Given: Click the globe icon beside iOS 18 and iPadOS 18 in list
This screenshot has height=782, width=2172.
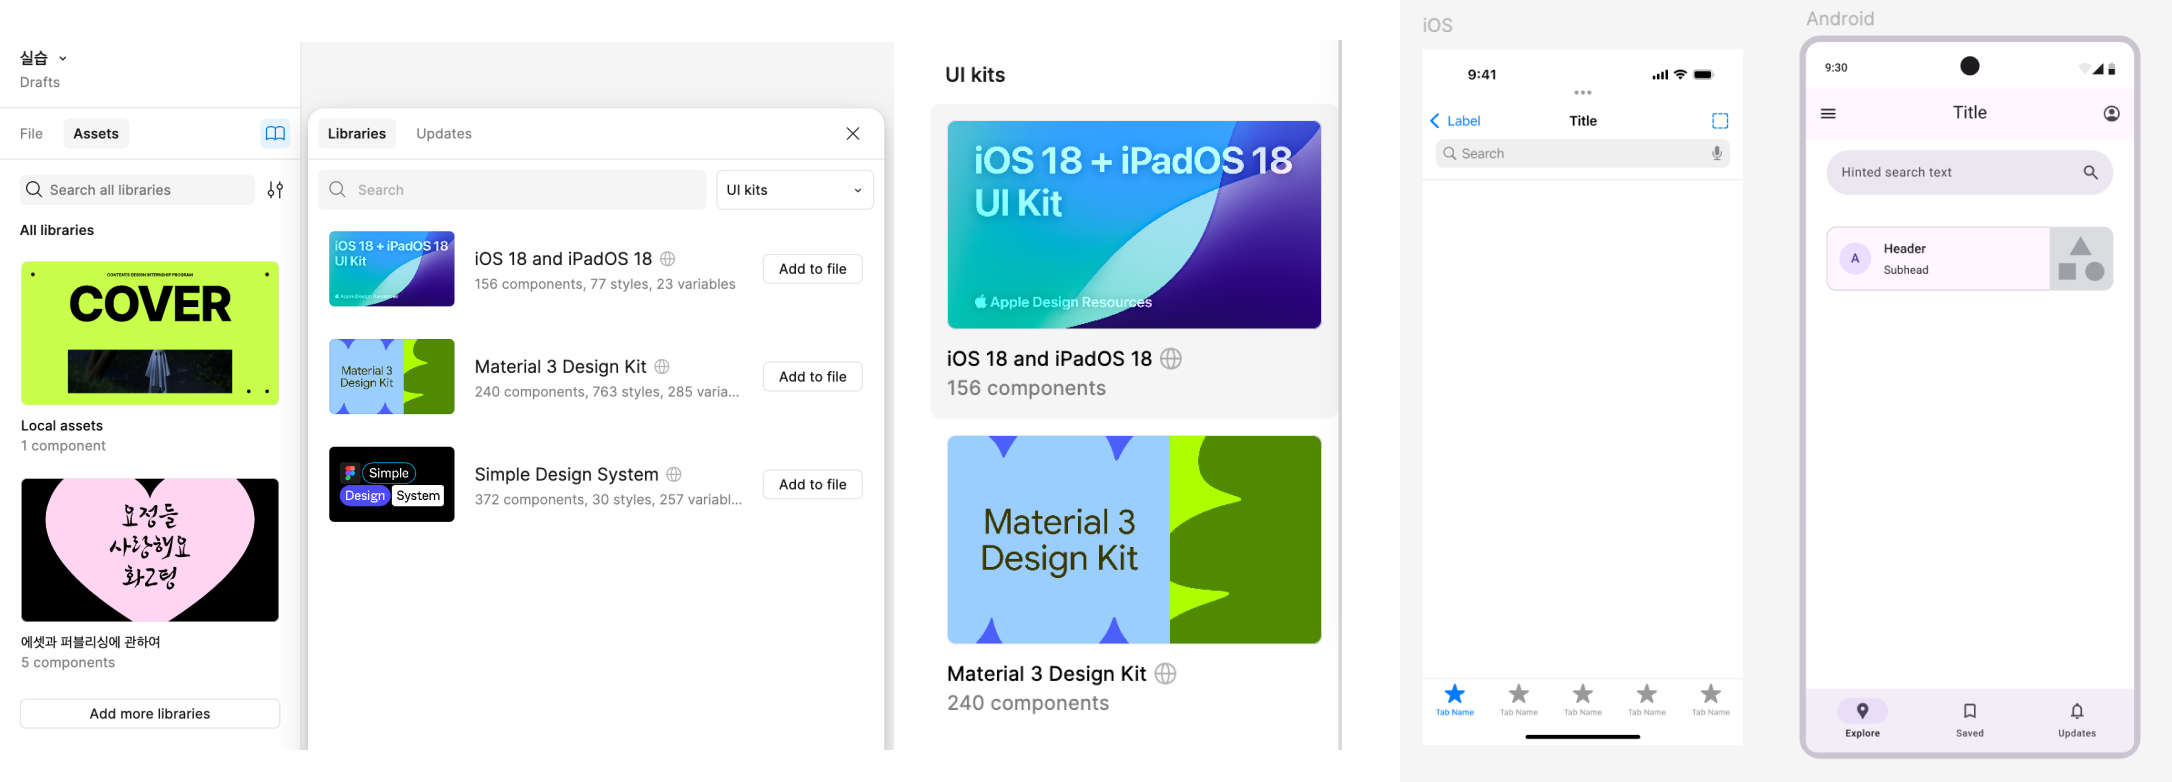Looking at the screenshot, I should [x=667, y=258].
